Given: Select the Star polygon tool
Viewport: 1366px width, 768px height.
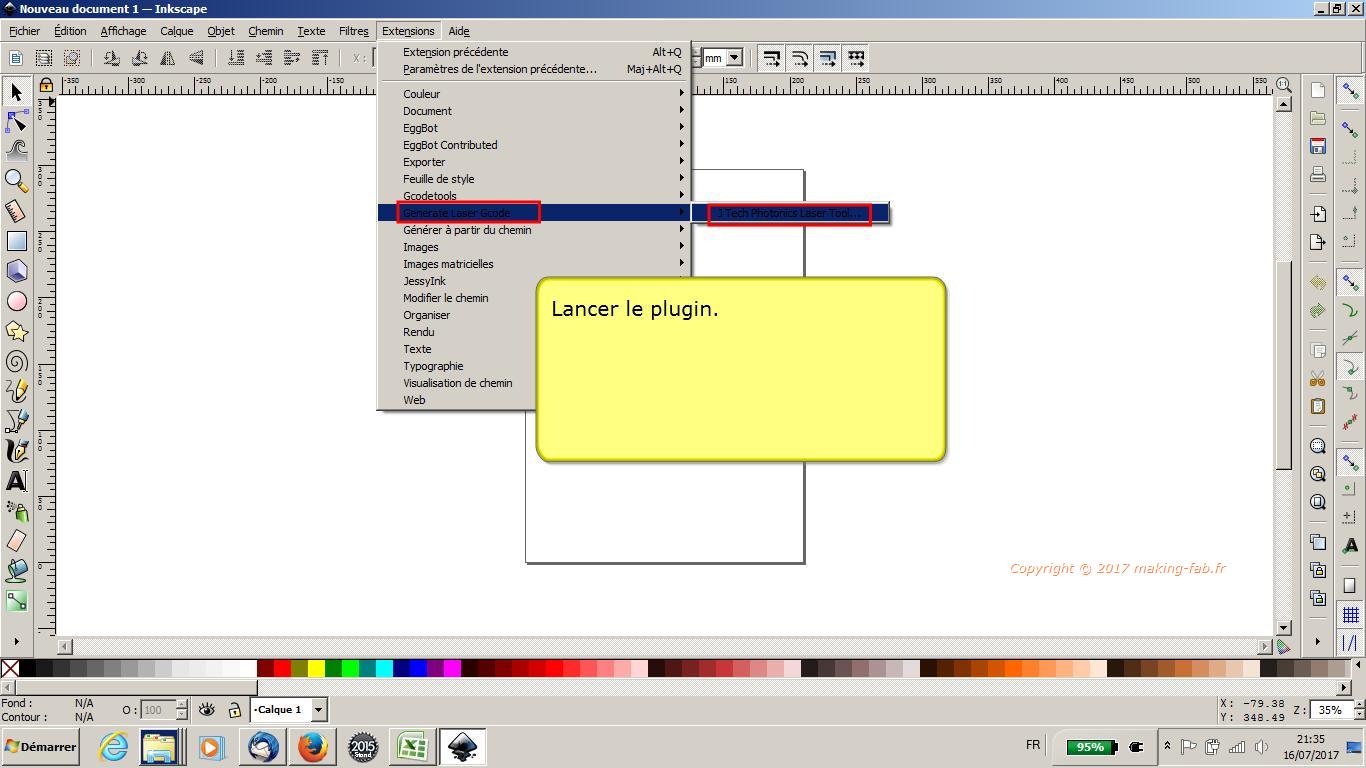Looking at the screenshot, I should [x=16, y=331].
